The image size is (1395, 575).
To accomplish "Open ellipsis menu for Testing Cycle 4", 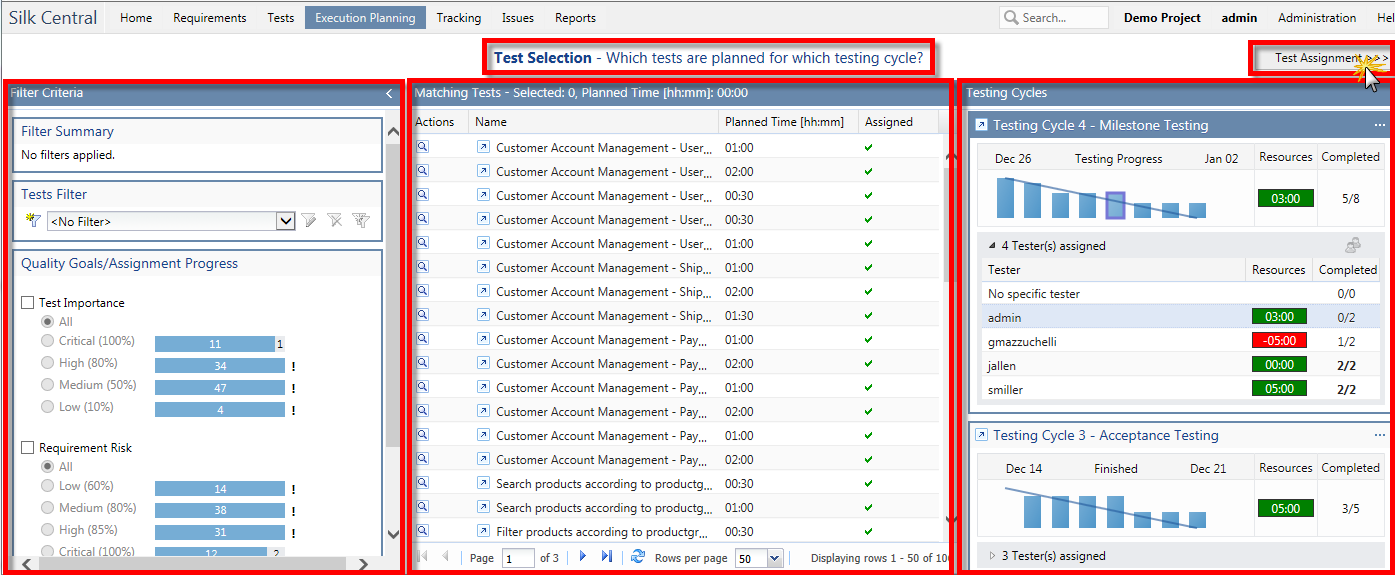I will click(x=1380, y=125).
